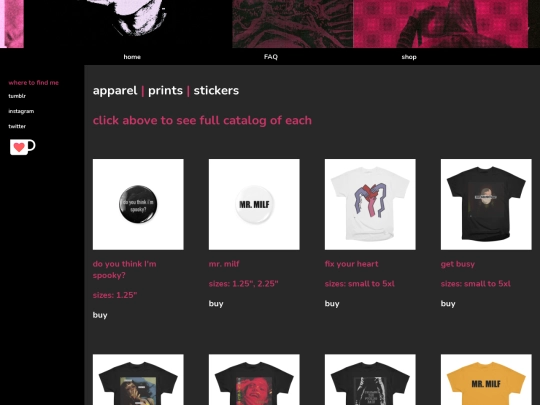
Task: Buy the do you think I'm spooky button
Action: (100, 315)
